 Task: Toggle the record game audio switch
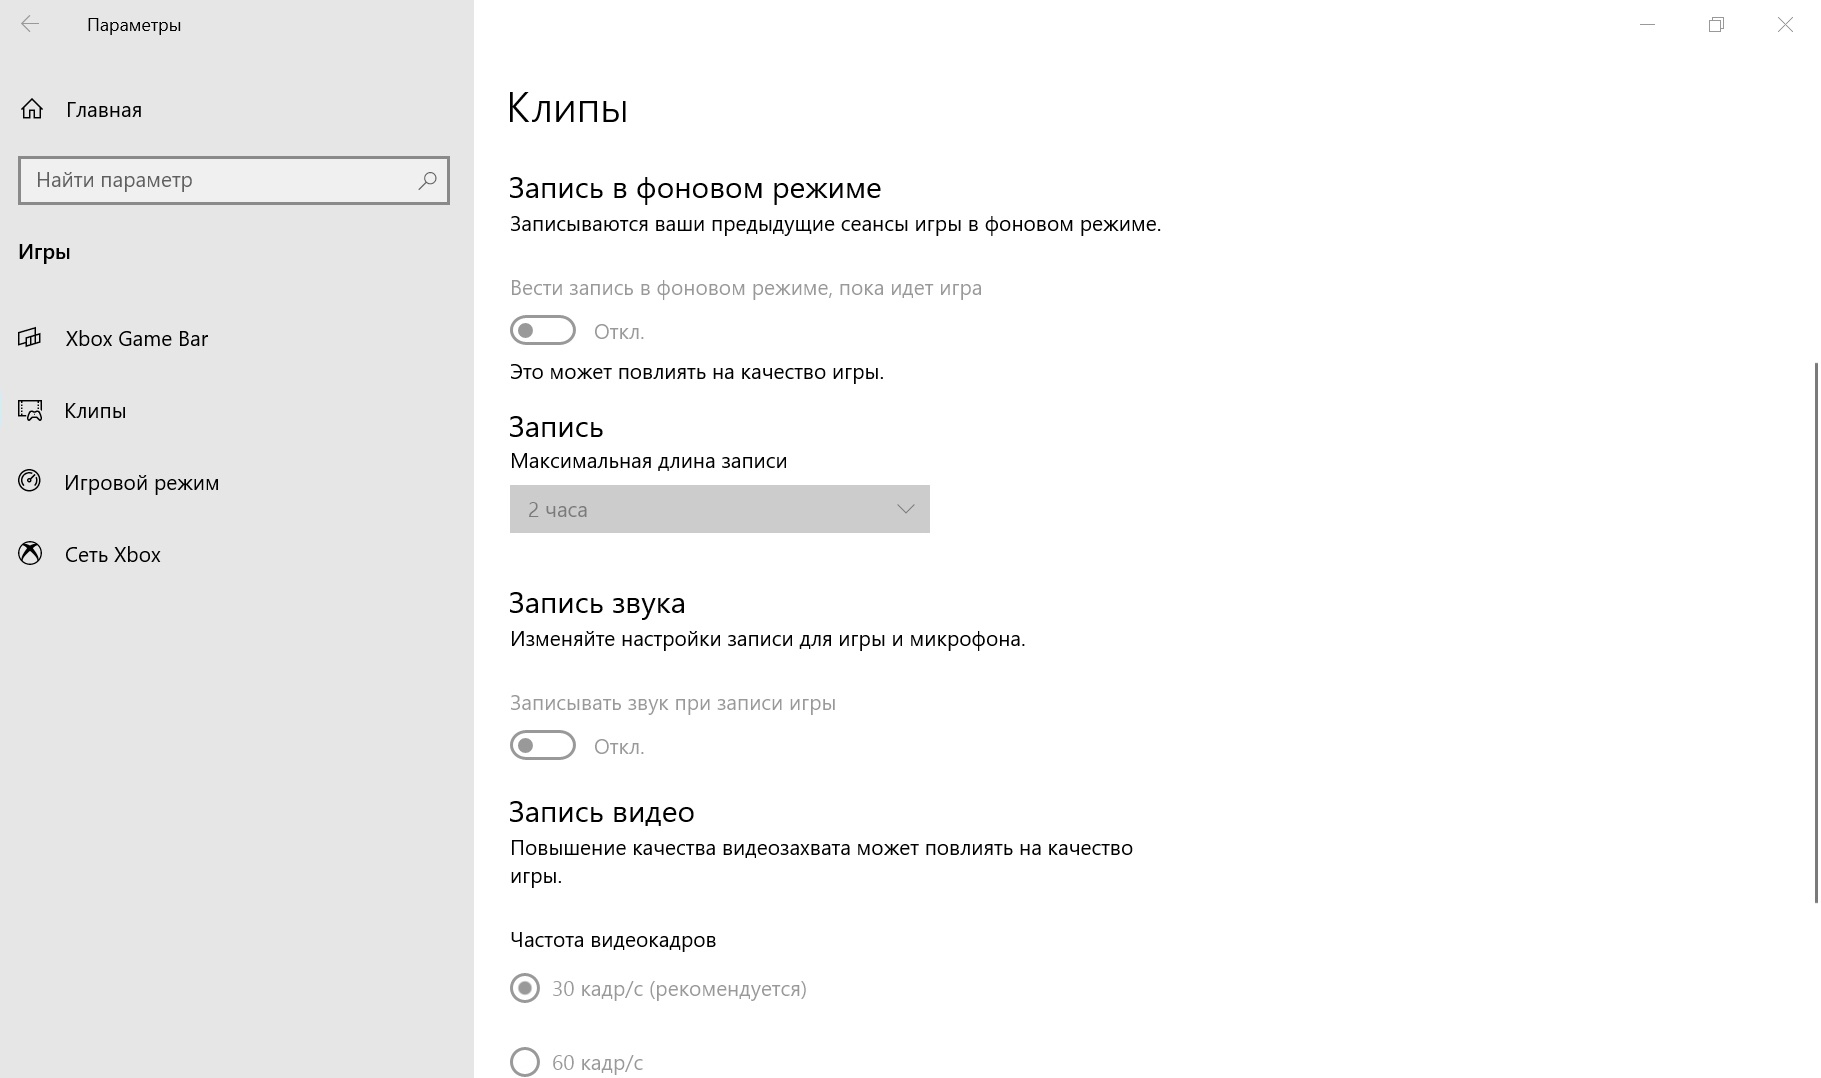(543, 745)
